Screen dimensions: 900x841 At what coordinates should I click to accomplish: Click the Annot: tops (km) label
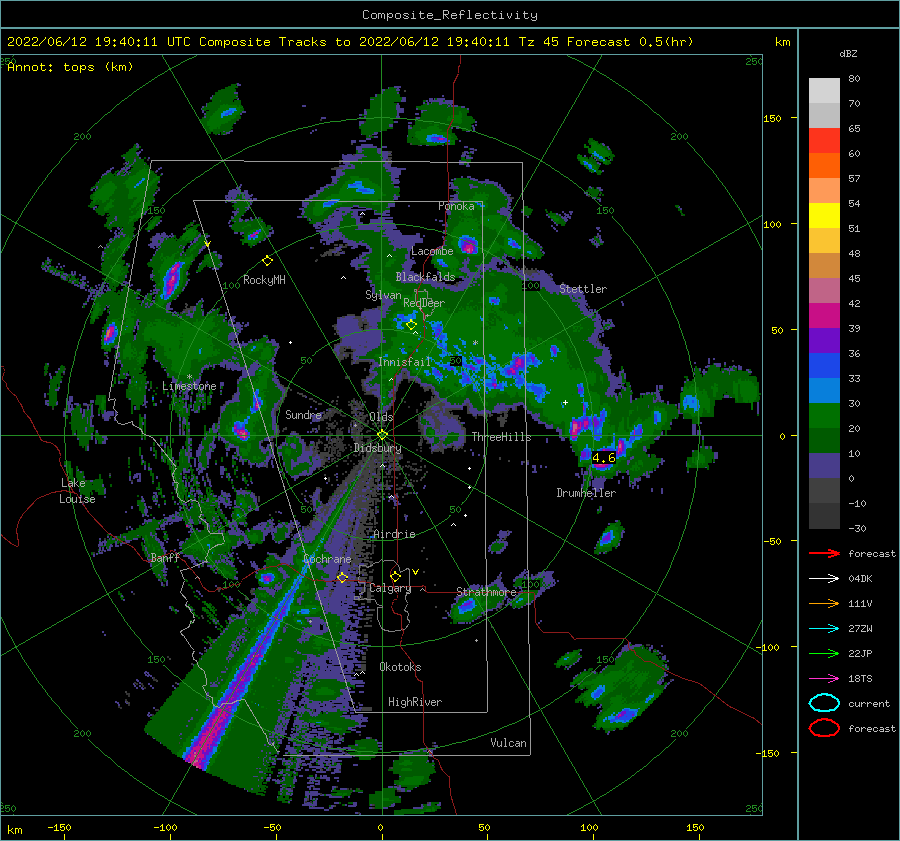pos(70,67)
